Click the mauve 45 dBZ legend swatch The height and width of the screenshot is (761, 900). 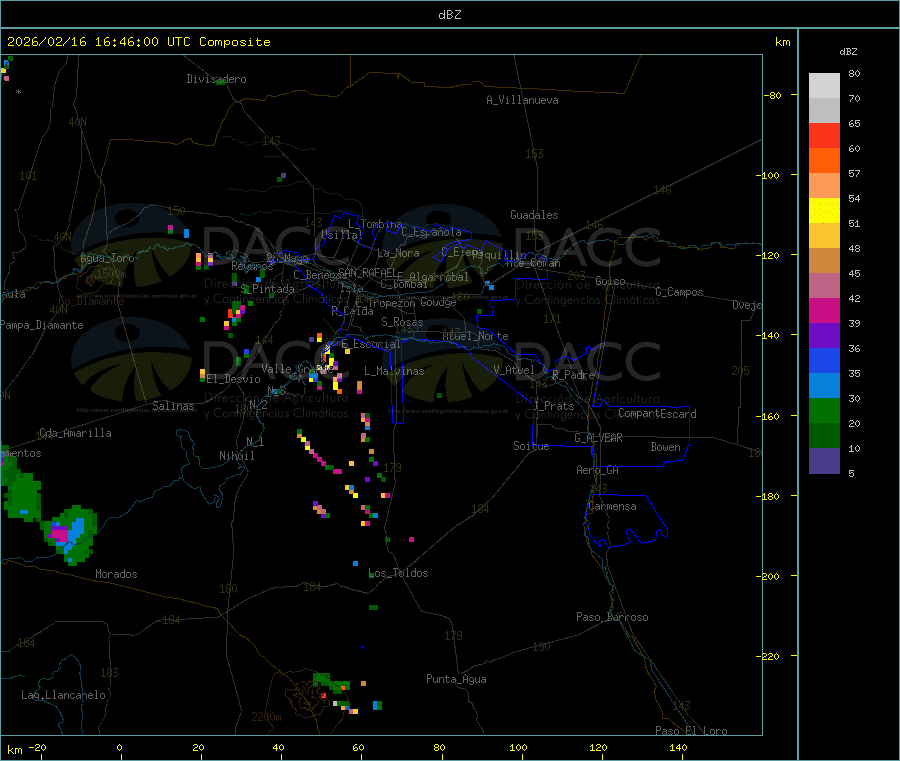click(x=824, y=285)
